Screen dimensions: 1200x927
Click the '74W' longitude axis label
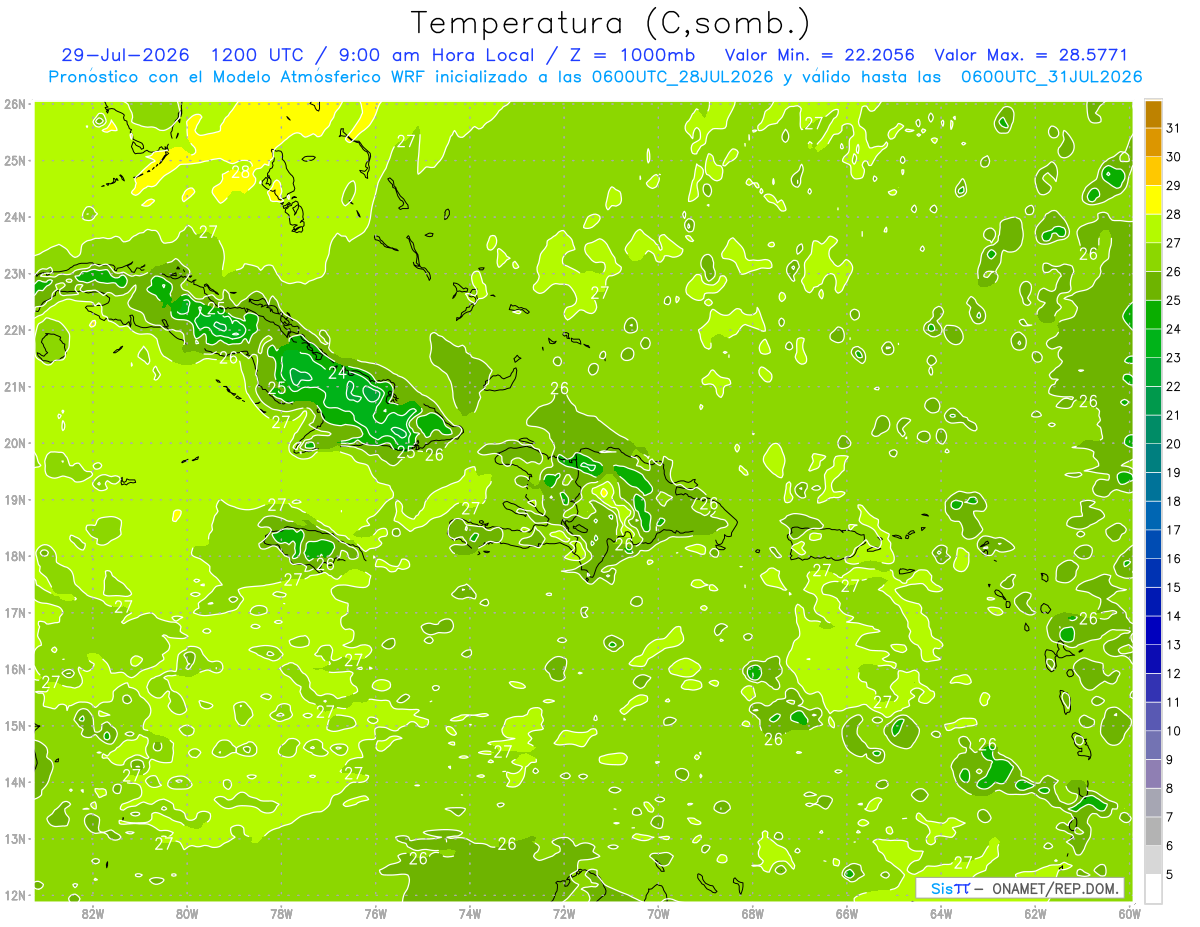pos(470,914)
